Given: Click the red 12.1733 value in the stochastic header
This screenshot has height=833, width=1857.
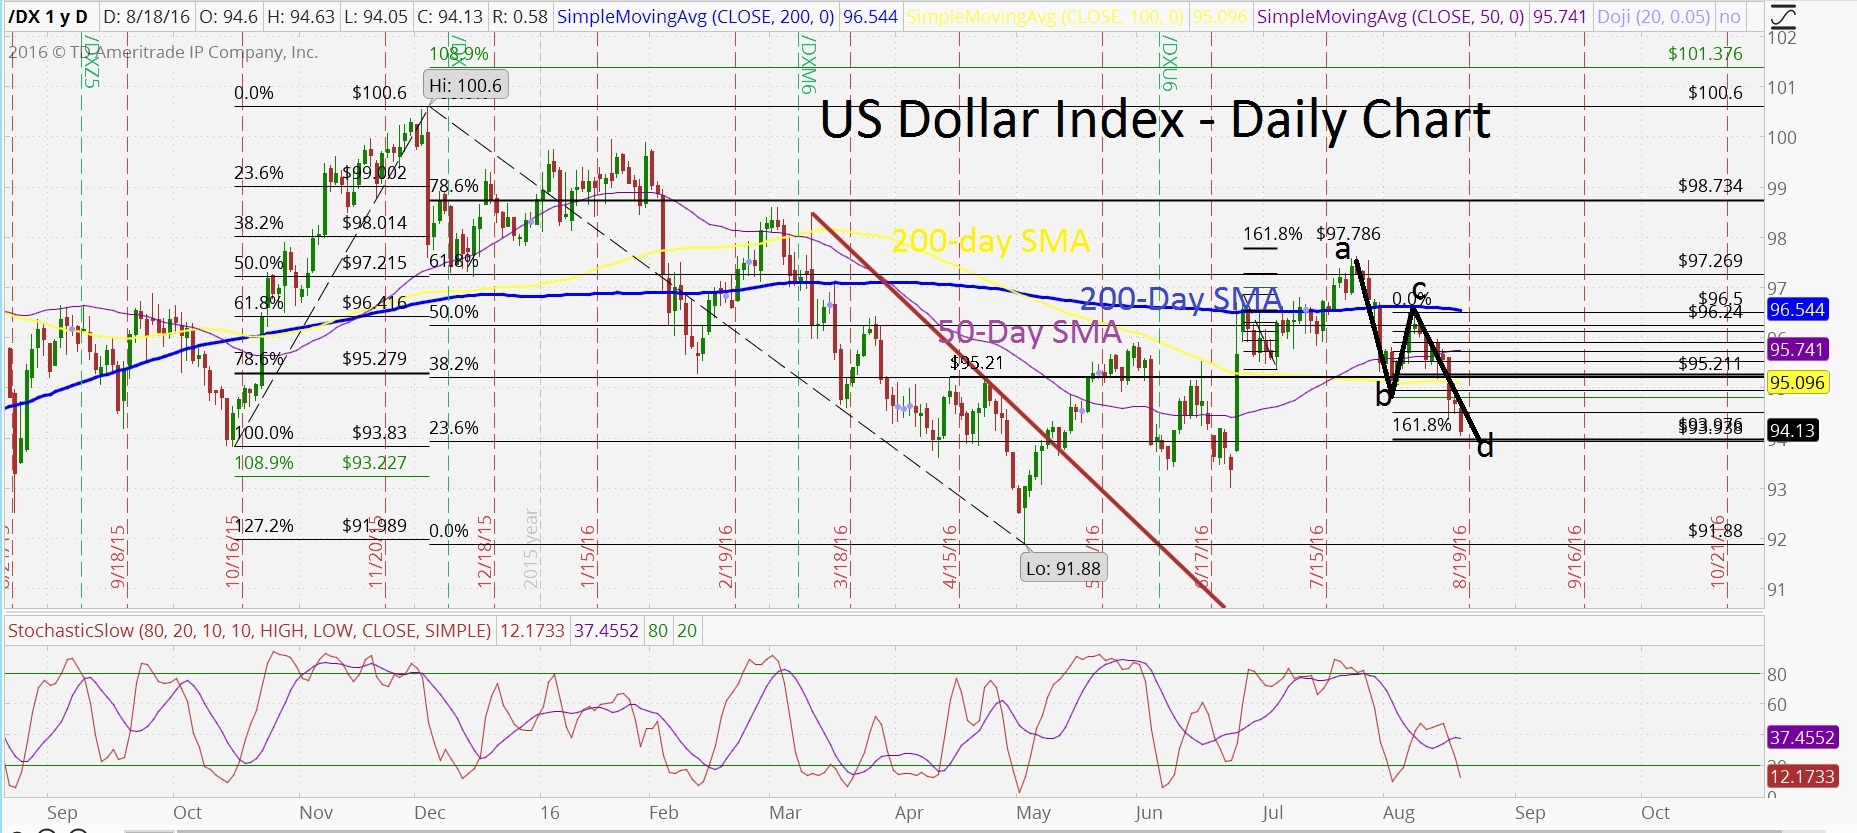Looking at the screenshot, I should click(530, 631).
